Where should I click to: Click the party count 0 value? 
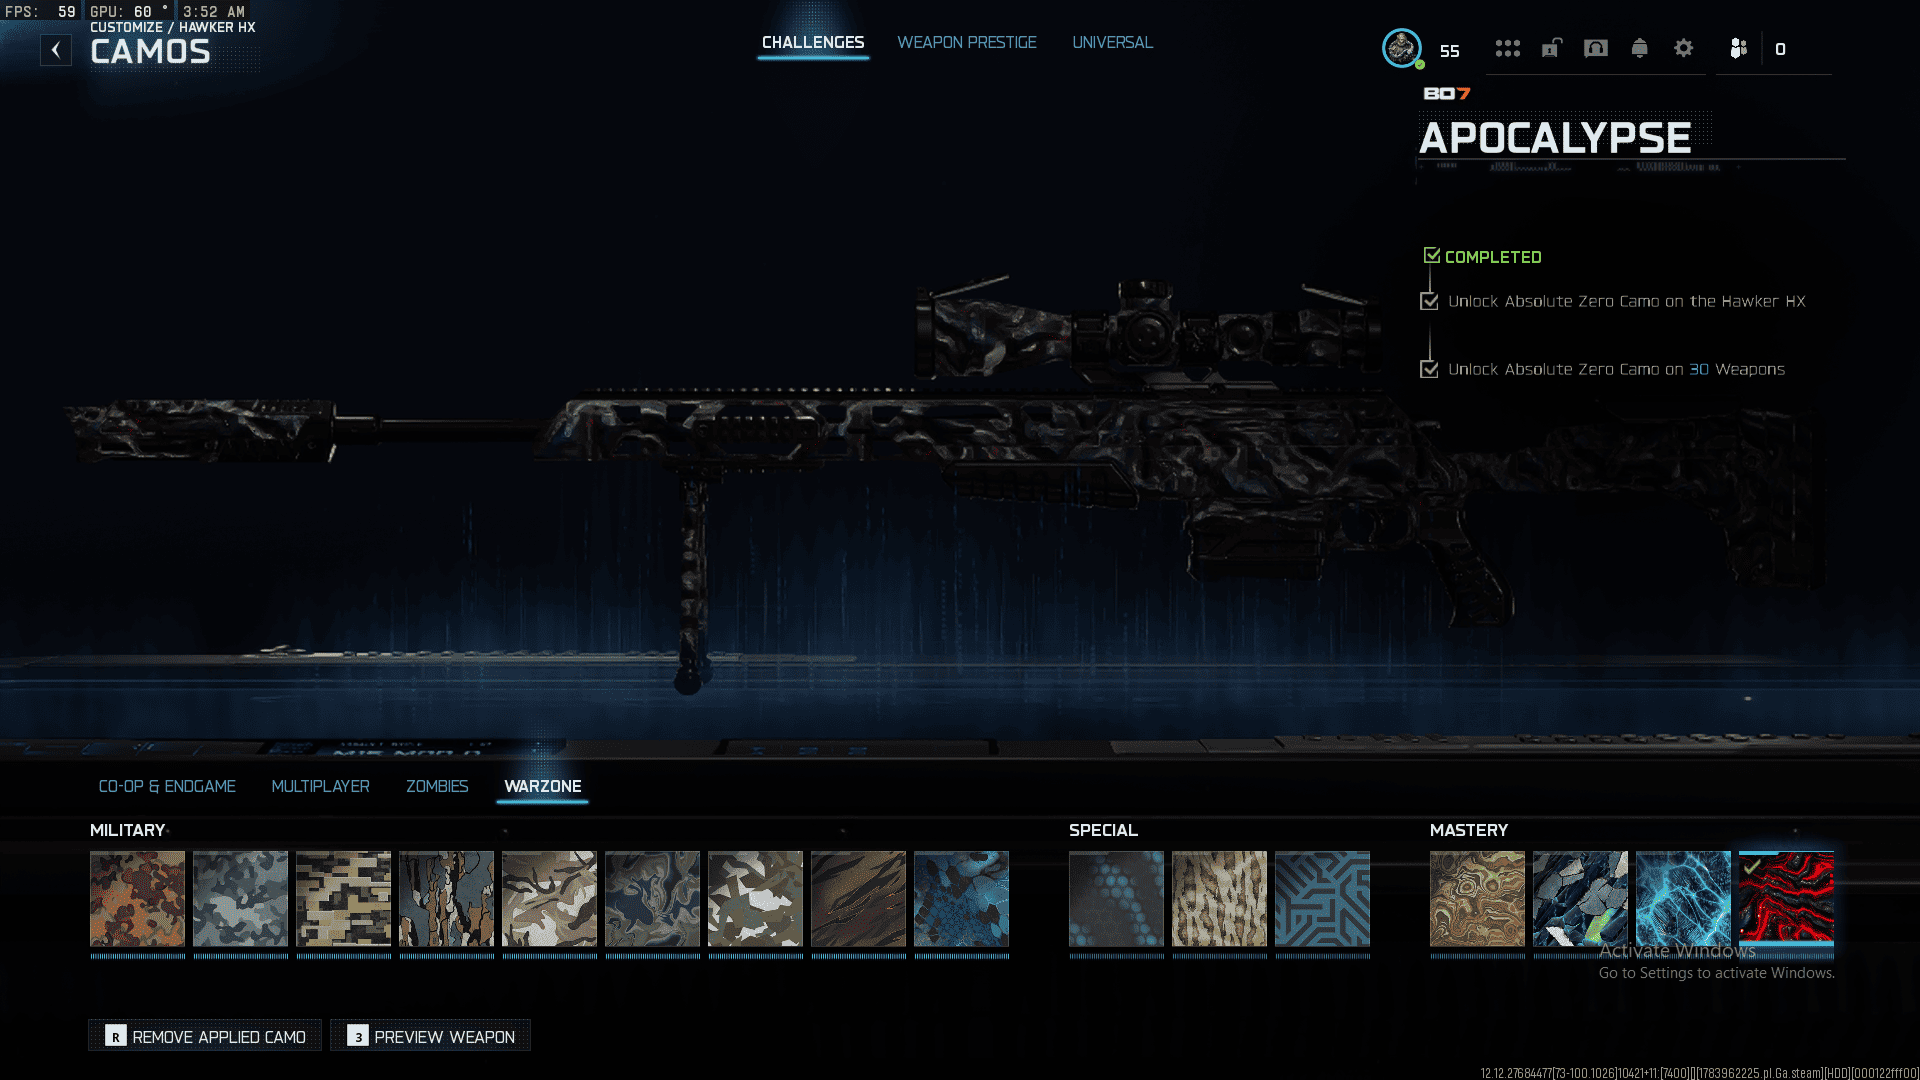pyautogui.click(x=1780, y=49)
